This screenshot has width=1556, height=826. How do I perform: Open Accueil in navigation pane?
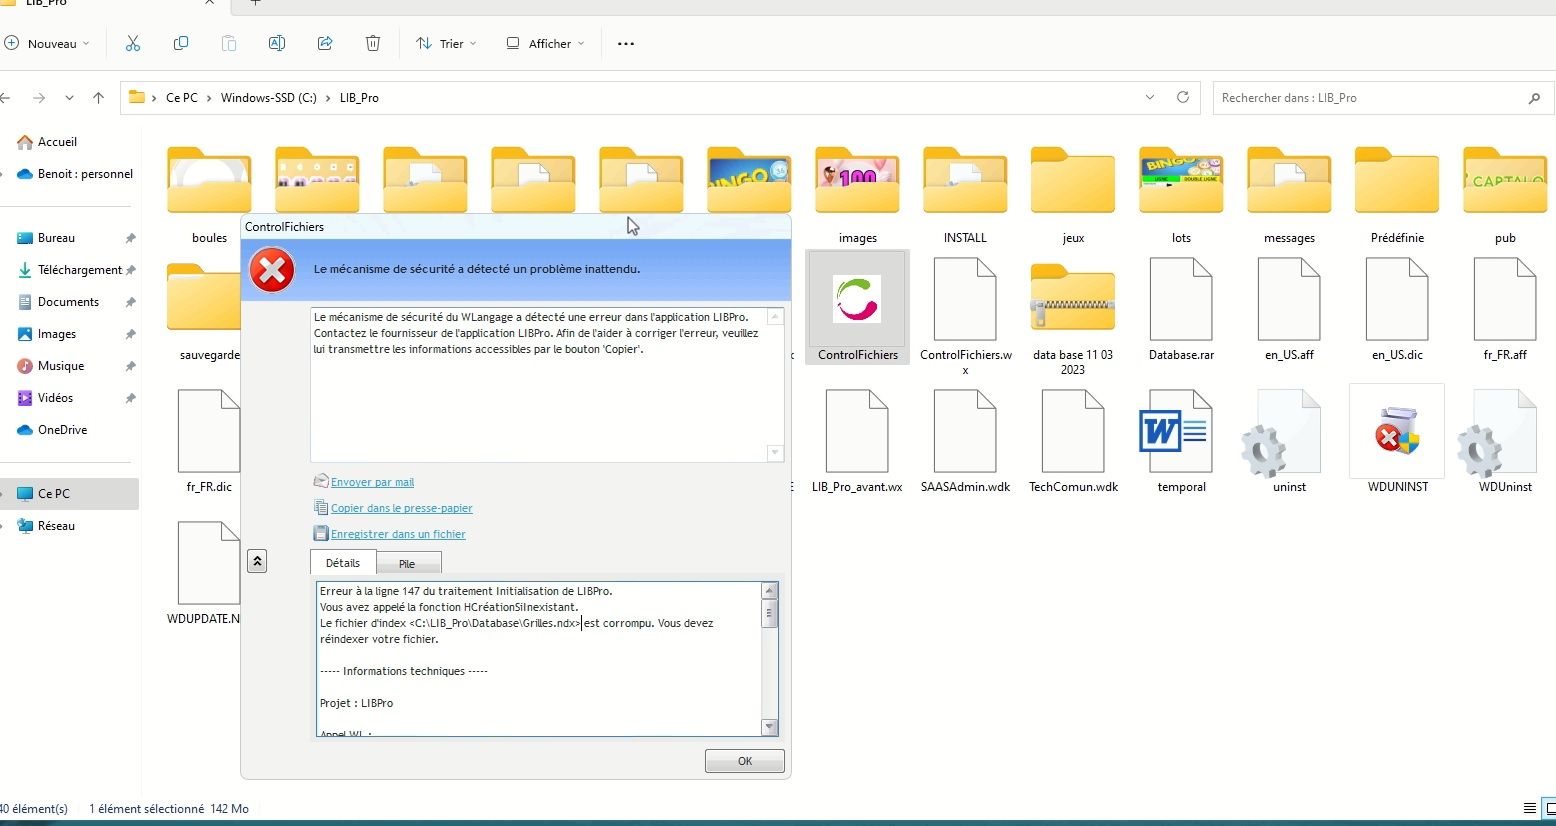(57, 142)
